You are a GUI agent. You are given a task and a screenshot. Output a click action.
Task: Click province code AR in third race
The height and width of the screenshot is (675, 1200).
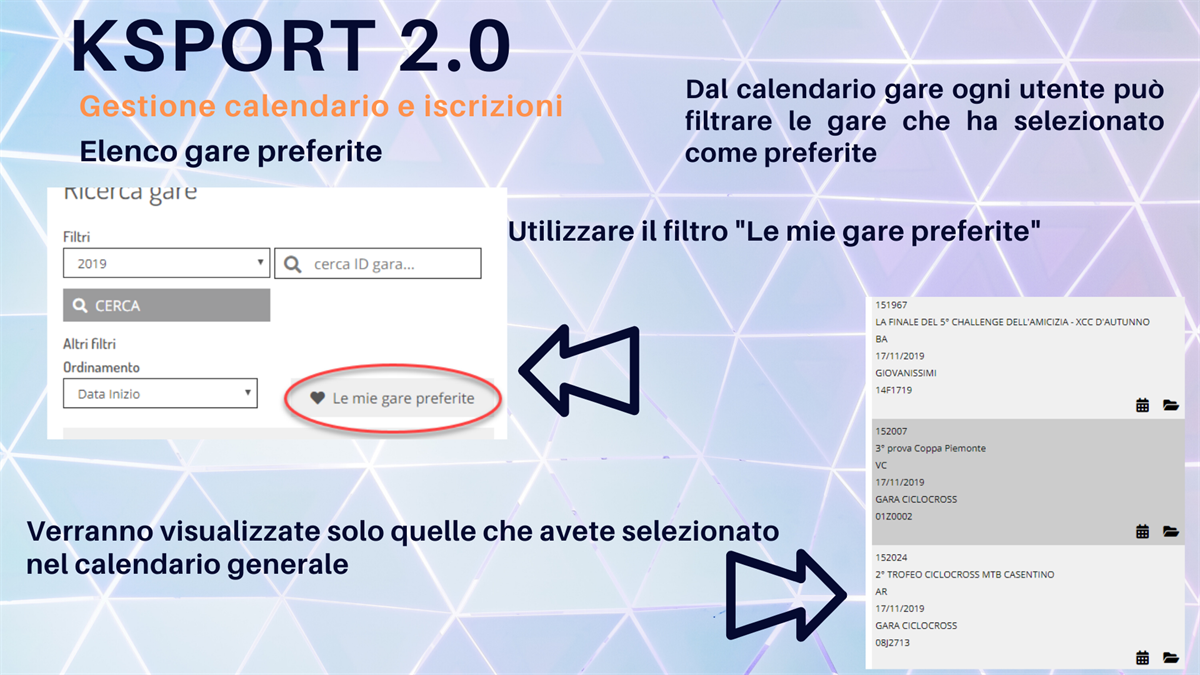(x=881, y=592)
